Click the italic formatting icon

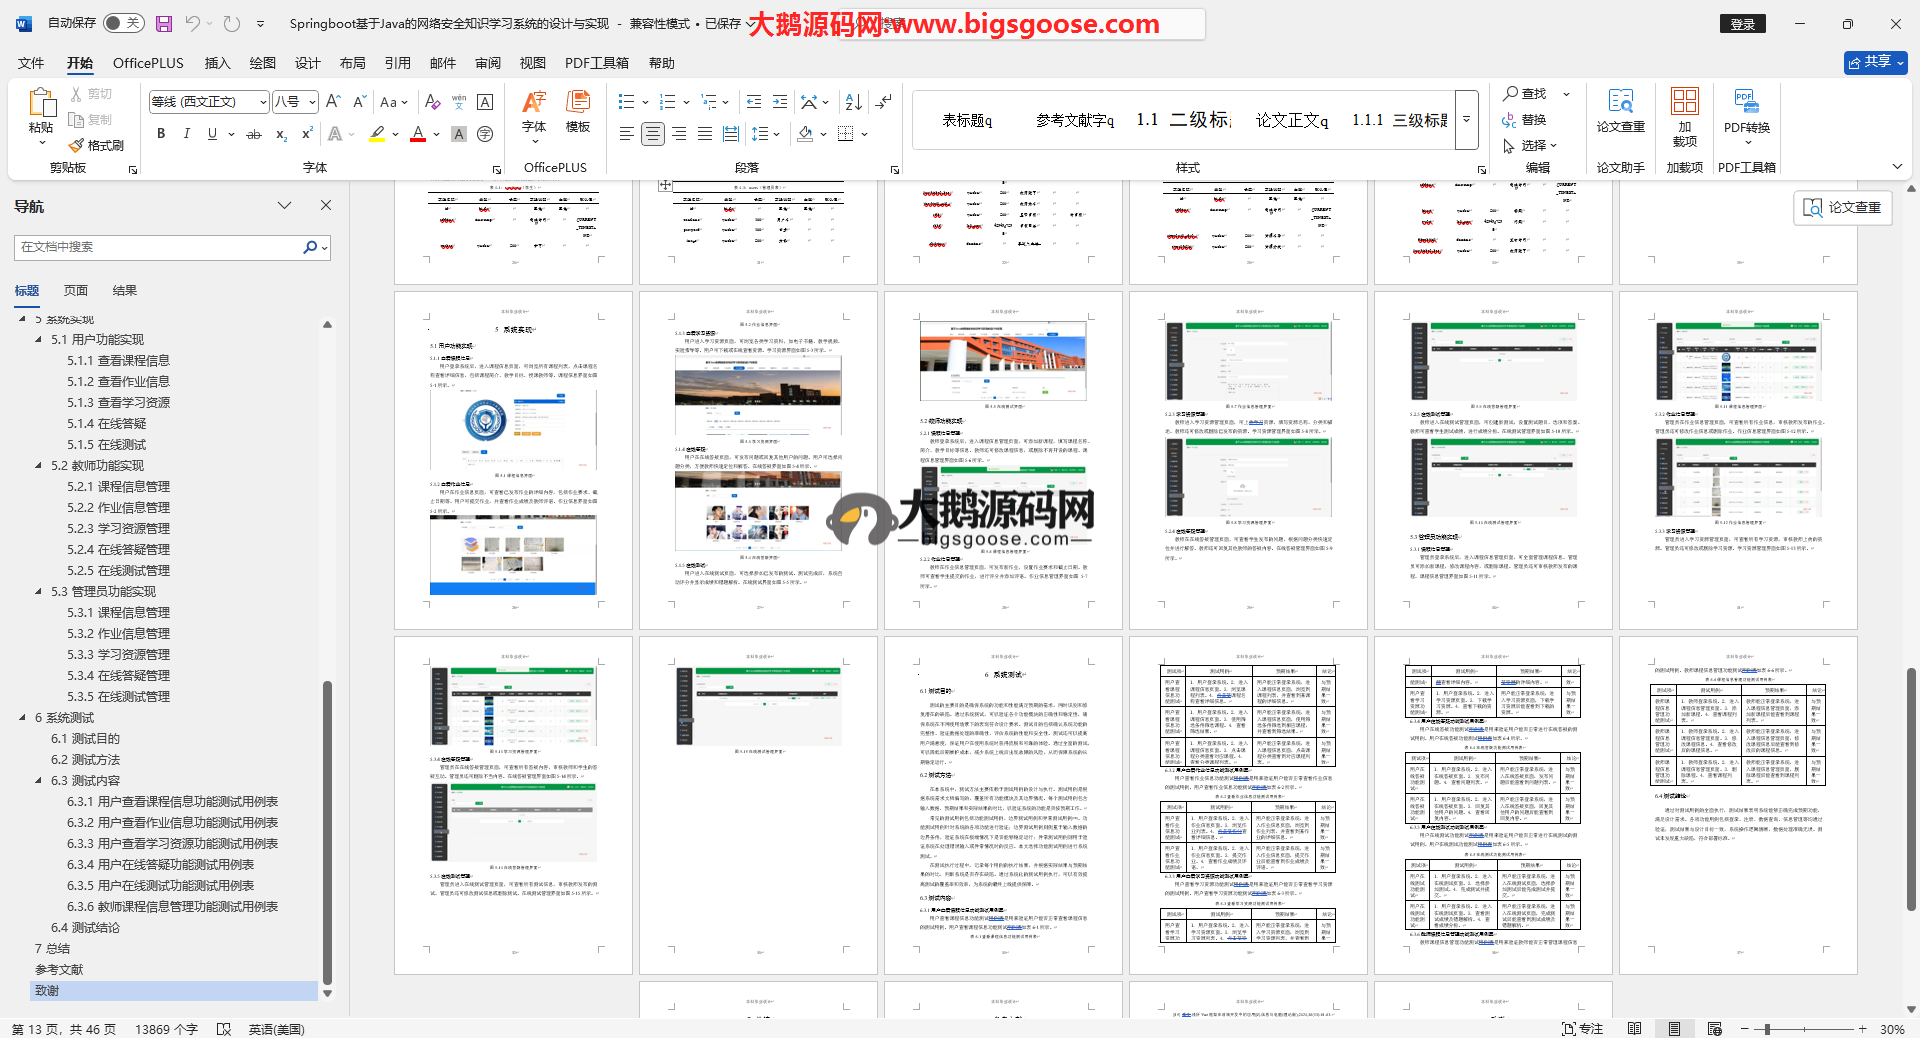[186, 134]
